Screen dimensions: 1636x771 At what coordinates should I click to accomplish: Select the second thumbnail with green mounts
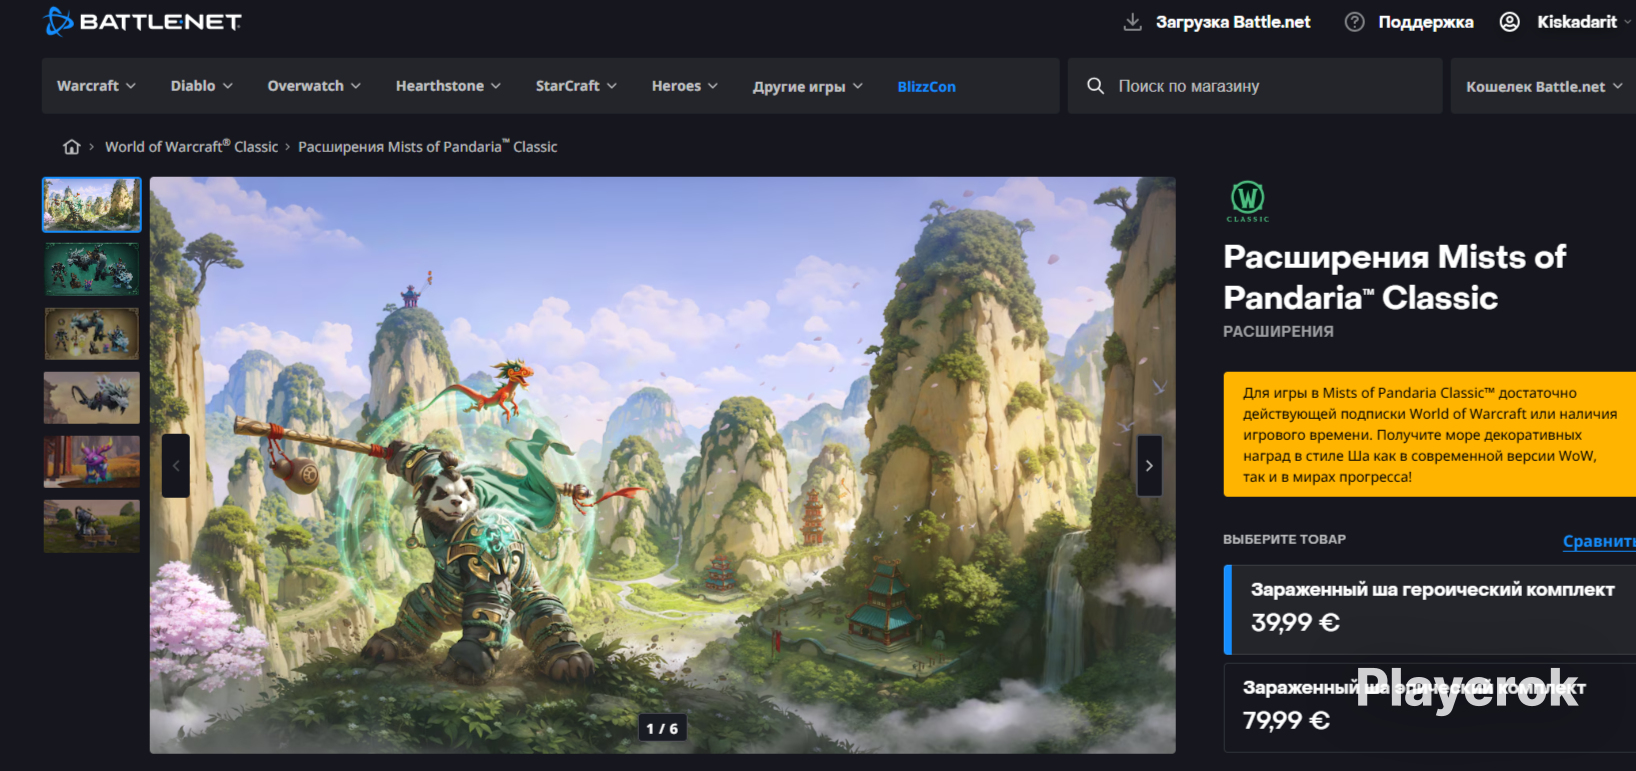(x=92, y=269)
